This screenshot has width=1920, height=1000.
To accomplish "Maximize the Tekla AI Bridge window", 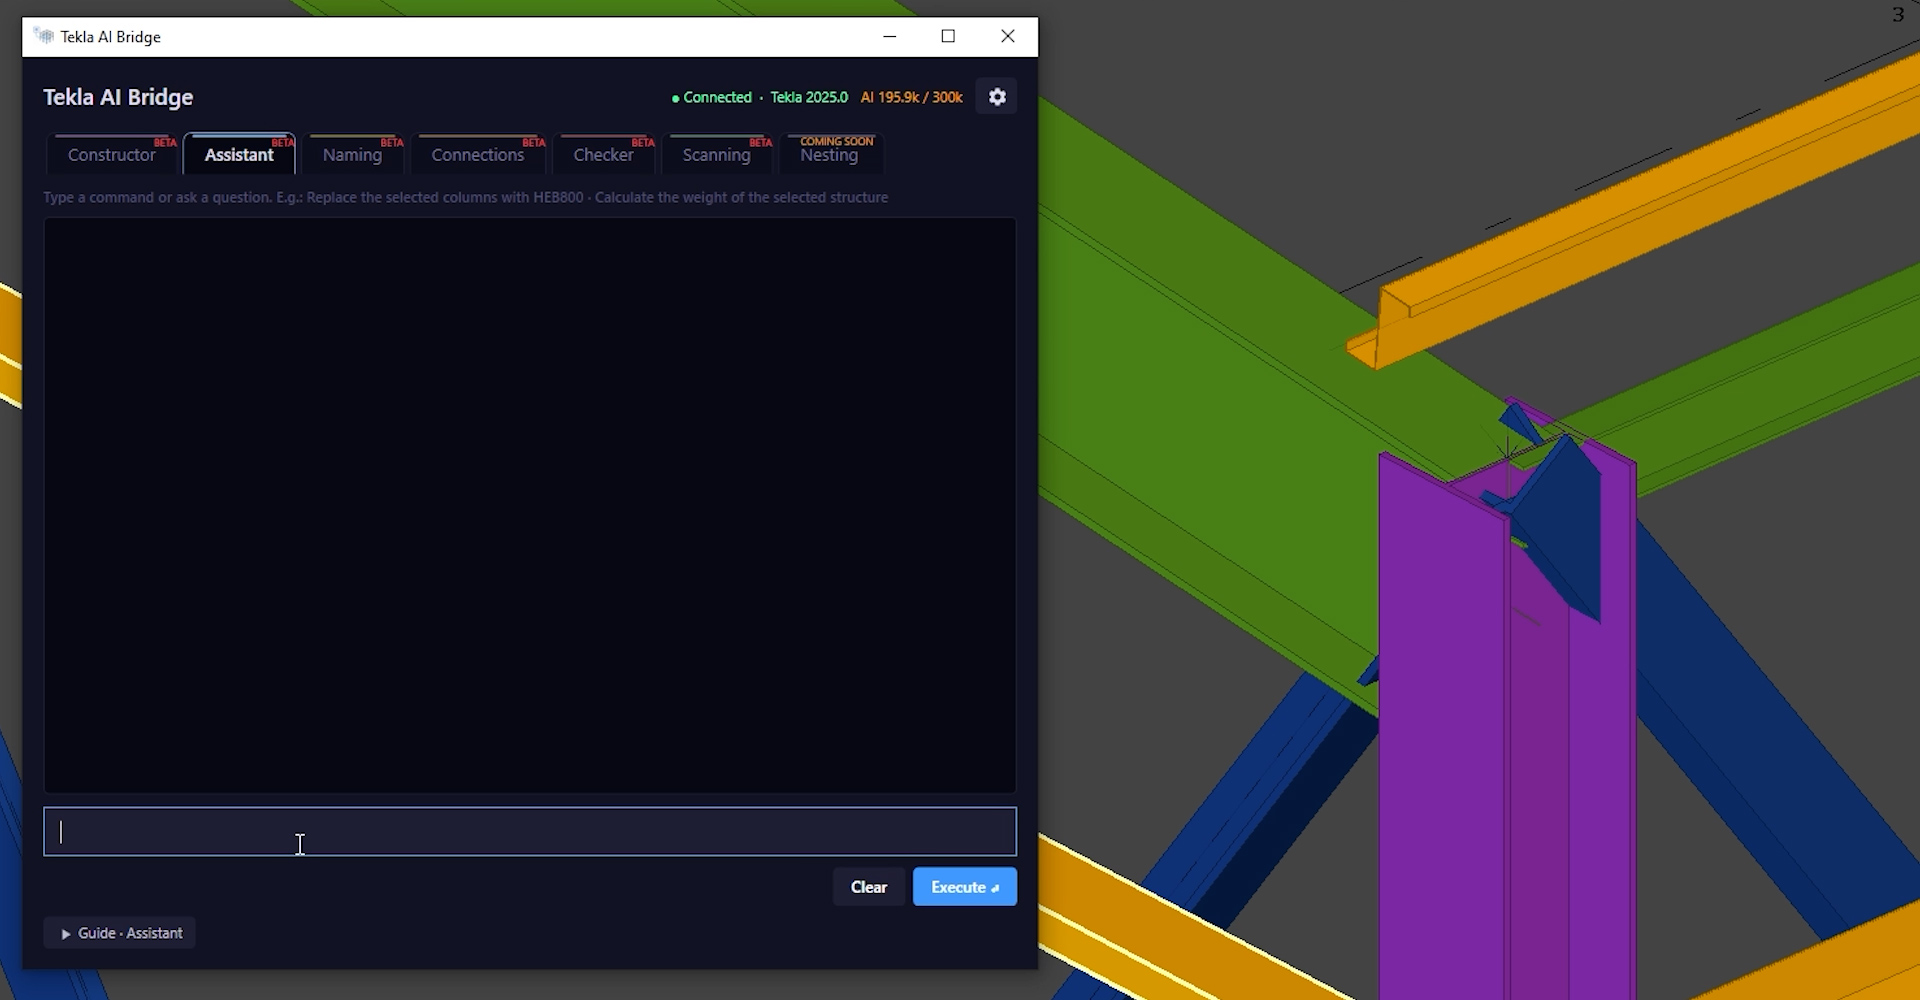I will pyautogui.click(x=948, y=36).
